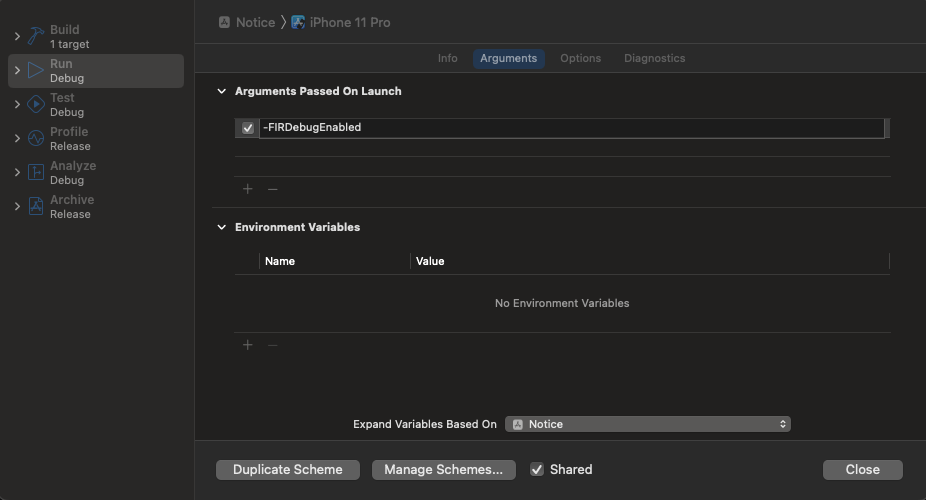Expand the Test action chevron

[x=17, y=104]
